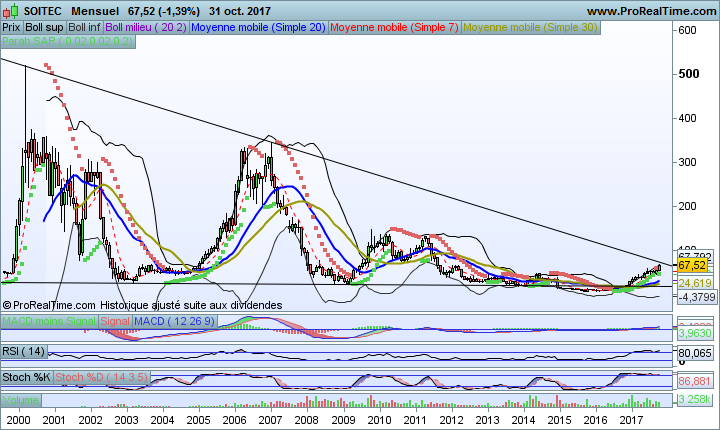Click the 200 price axis label

point(687,206)
